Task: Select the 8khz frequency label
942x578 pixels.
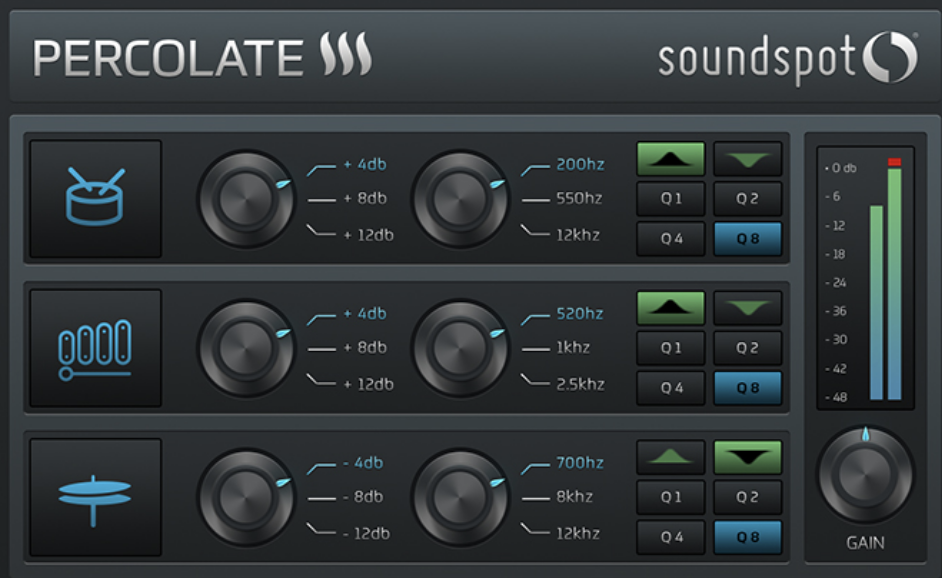Action: point(574,497)
